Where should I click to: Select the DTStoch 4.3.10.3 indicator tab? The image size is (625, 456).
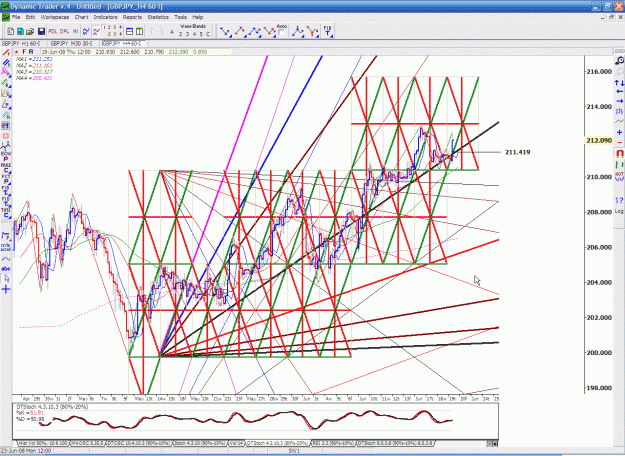tap(277, 443)
